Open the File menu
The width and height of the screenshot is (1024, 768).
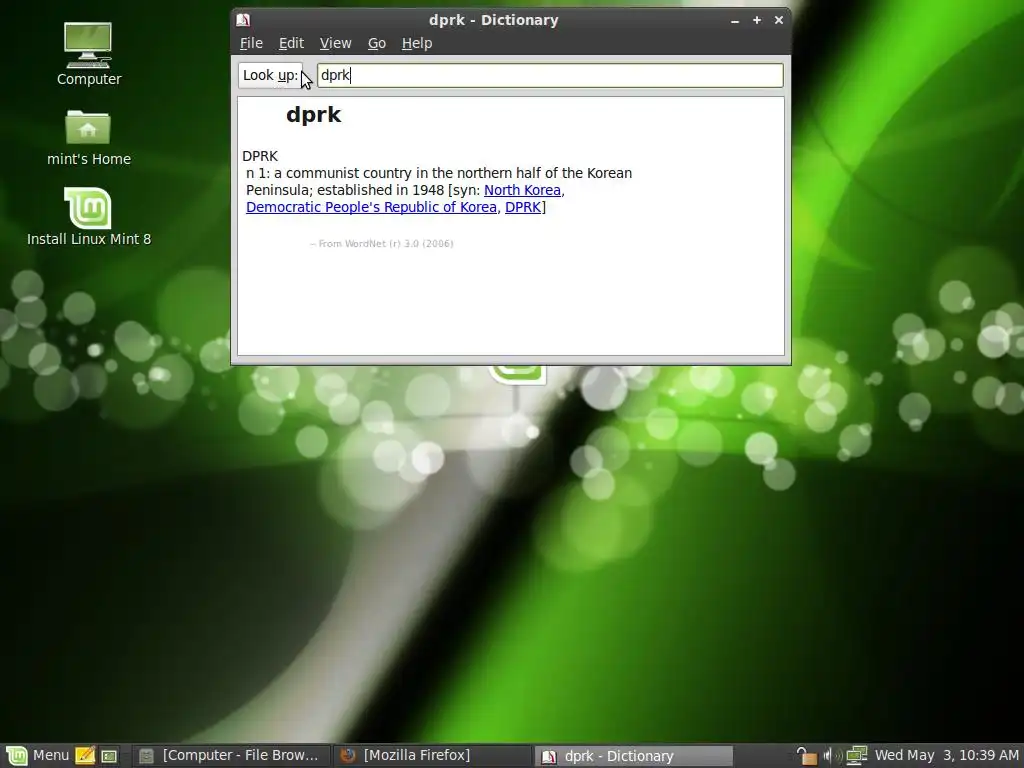pyautogui.click(x=251, y=43)
